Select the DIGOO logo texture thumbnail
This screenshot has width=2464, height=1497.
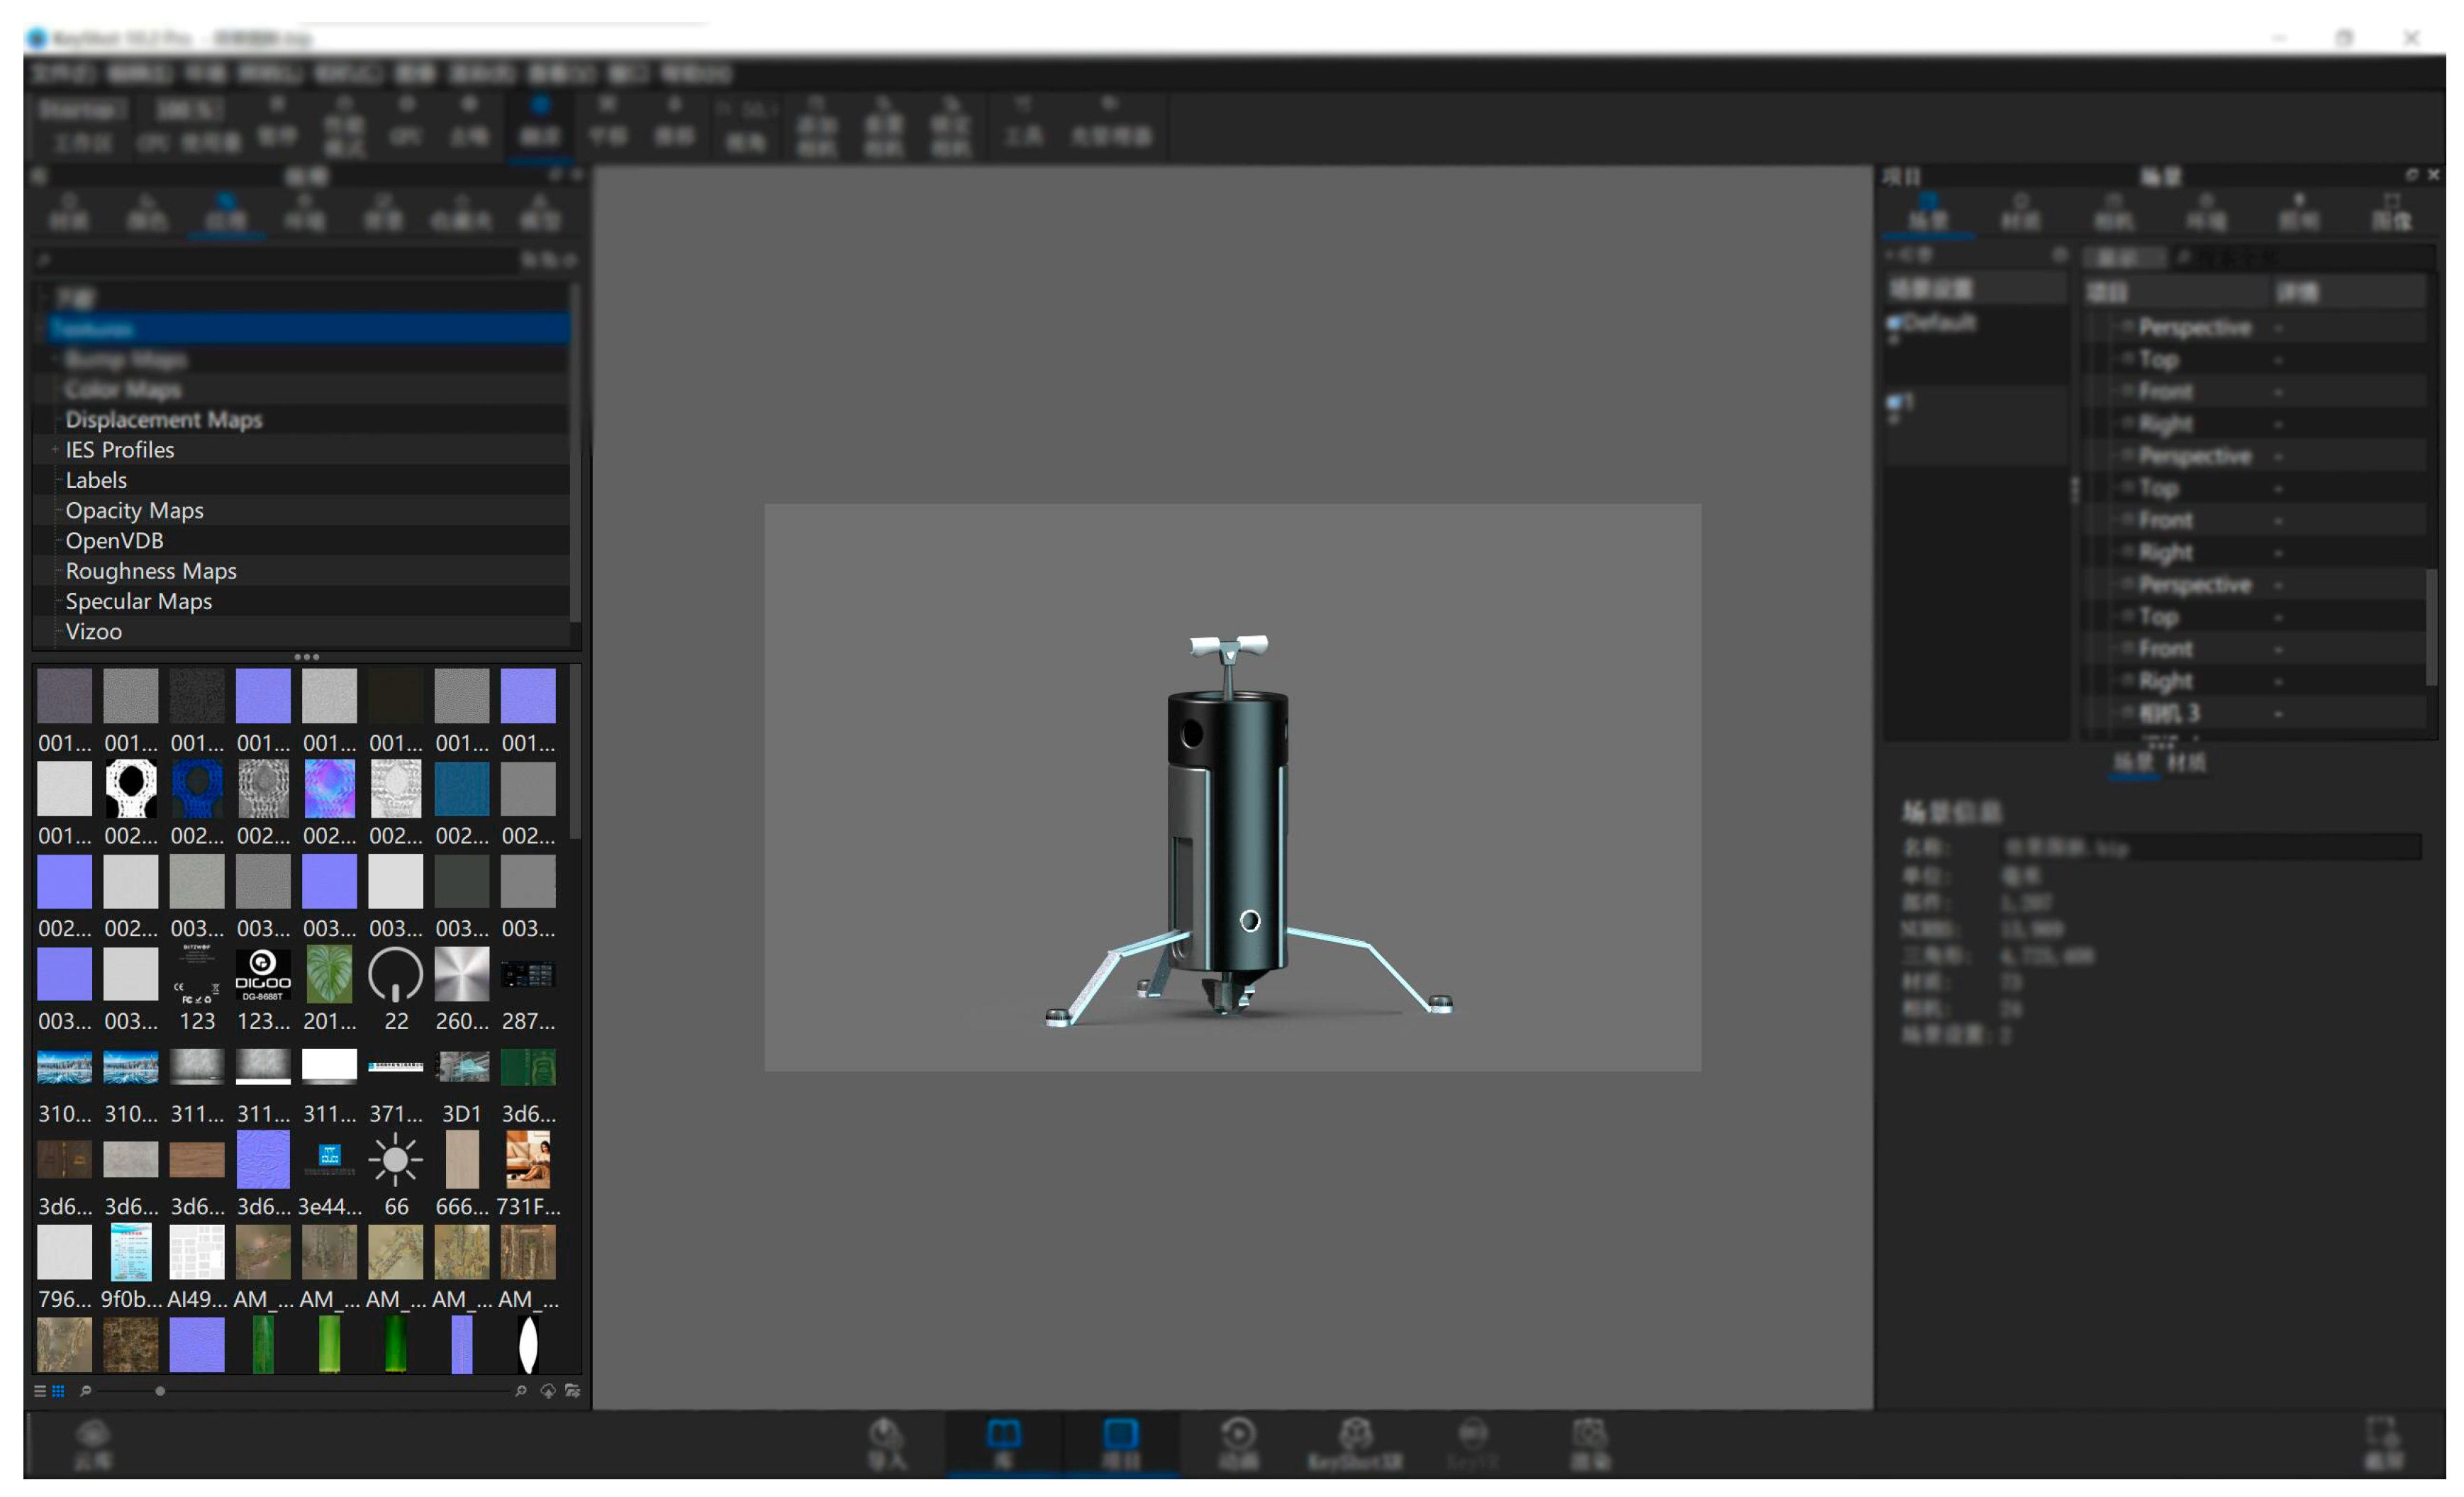coord(263,975)
